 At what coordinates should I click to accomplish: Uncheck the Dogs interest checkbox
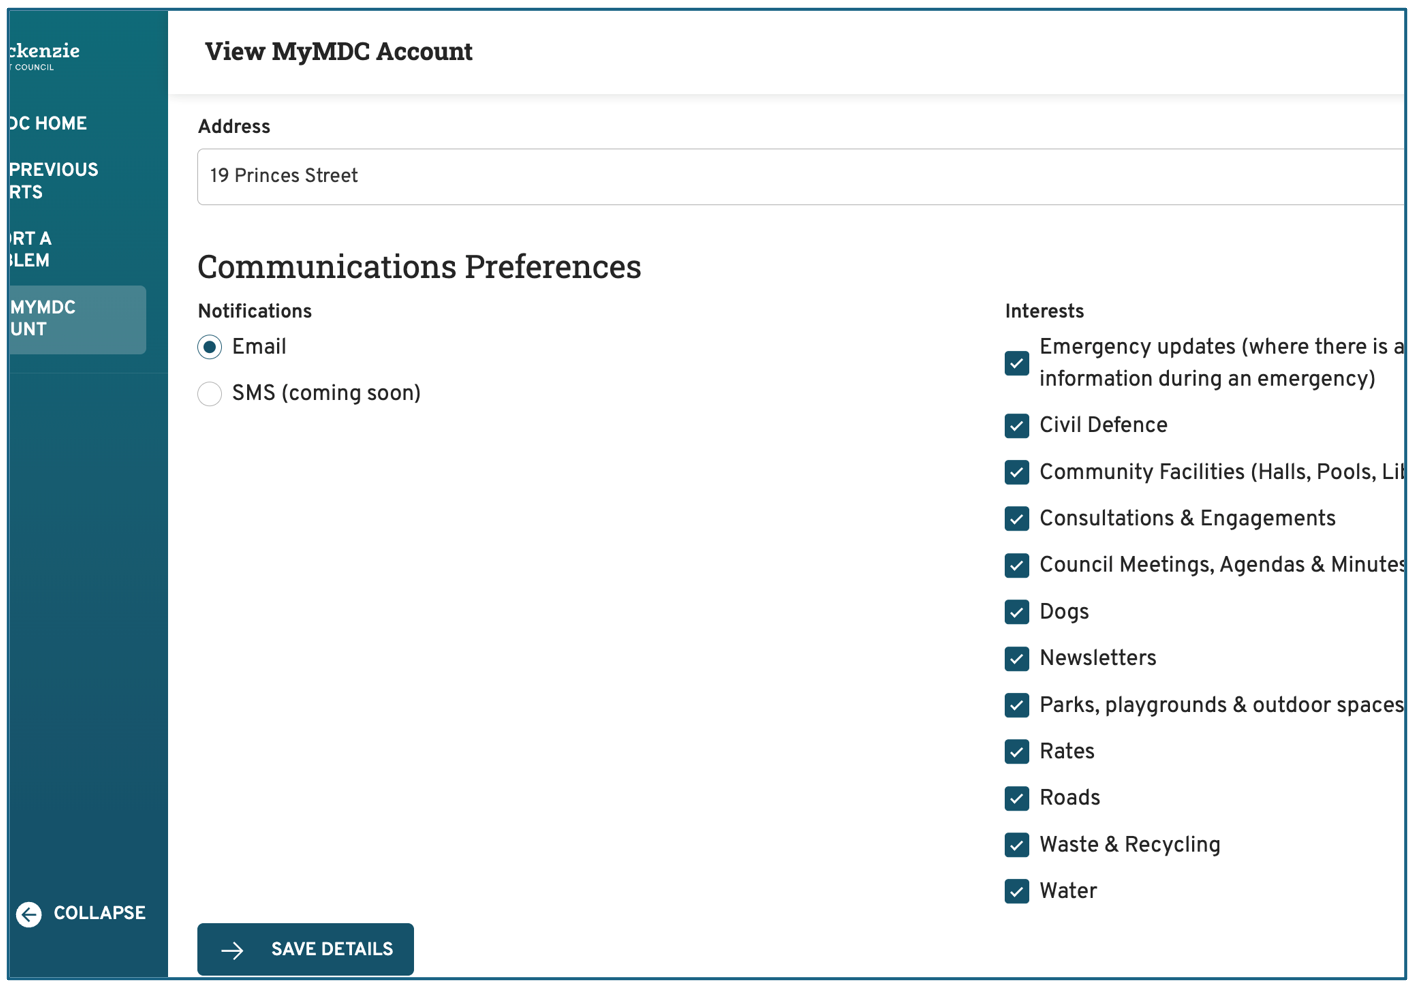tap(1017, 612)
